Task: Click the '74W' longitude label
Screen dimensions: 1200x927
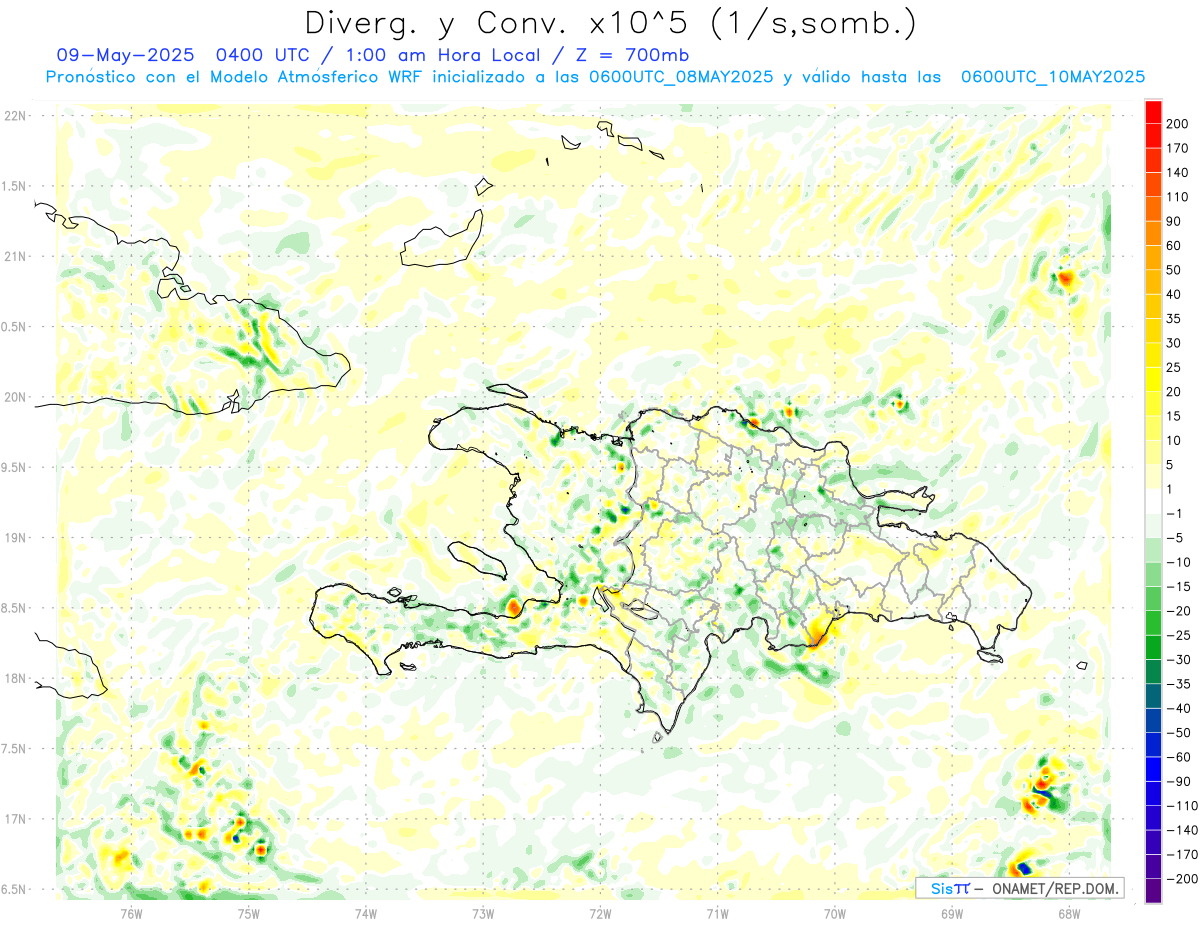Action: pos(365,913)
